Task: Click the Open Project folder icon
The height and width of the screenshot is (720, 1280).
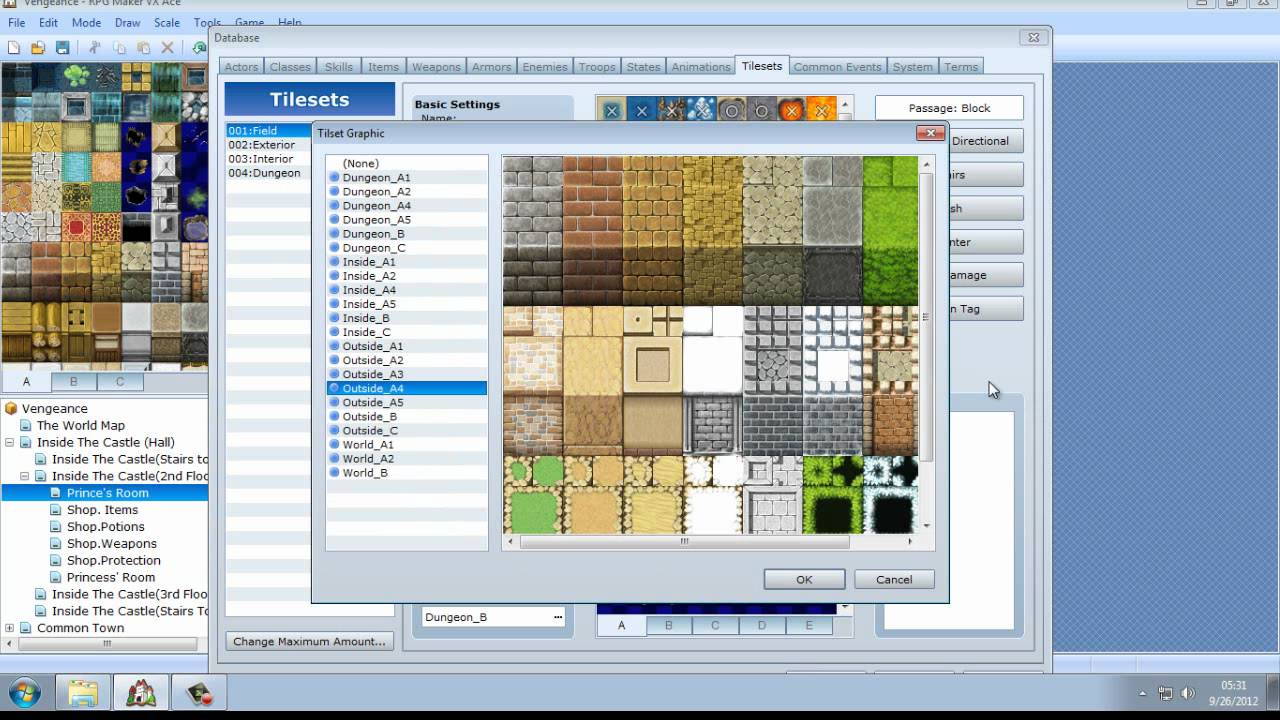Action: 38,47
